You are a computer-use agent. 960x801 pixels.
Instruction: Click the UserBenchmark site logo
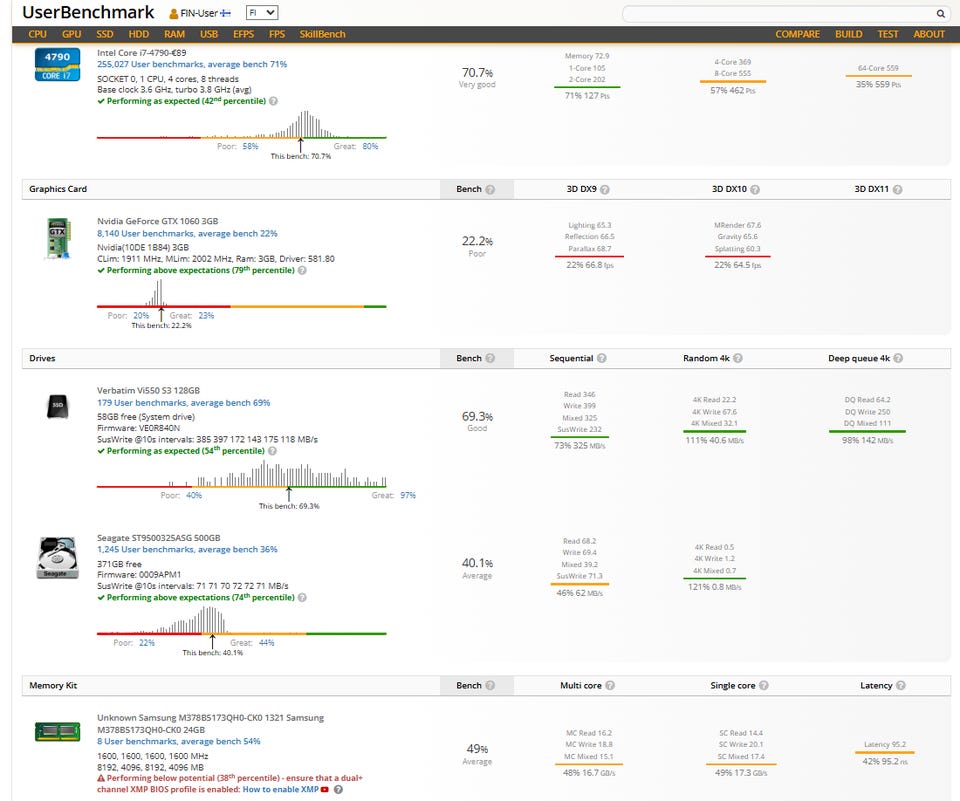tap(88, 12)
